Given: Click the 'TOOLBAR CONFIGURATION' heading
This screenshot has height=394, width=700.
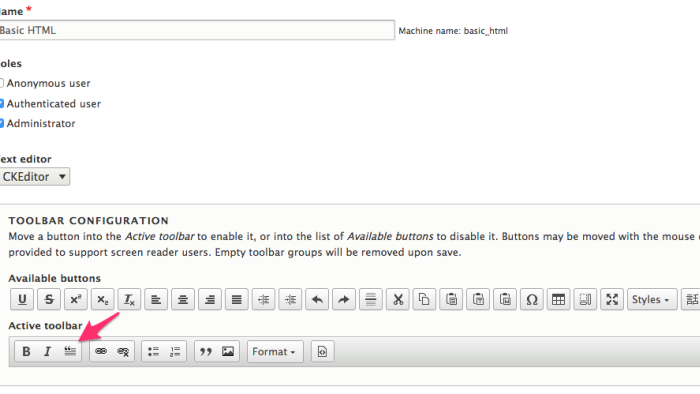Looking at the screenshot, I should point(88,220).
